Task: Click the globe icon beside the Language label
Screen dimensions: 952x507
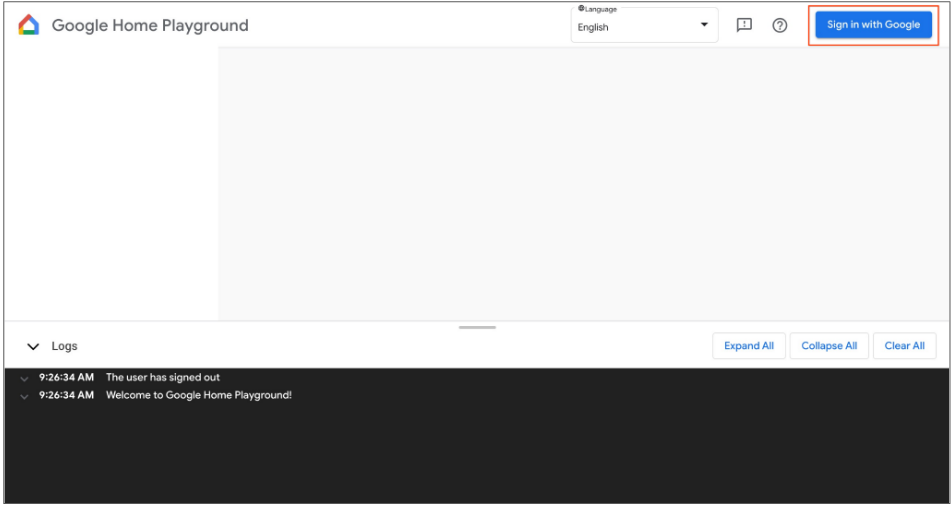Action: (x=581, y=9)
